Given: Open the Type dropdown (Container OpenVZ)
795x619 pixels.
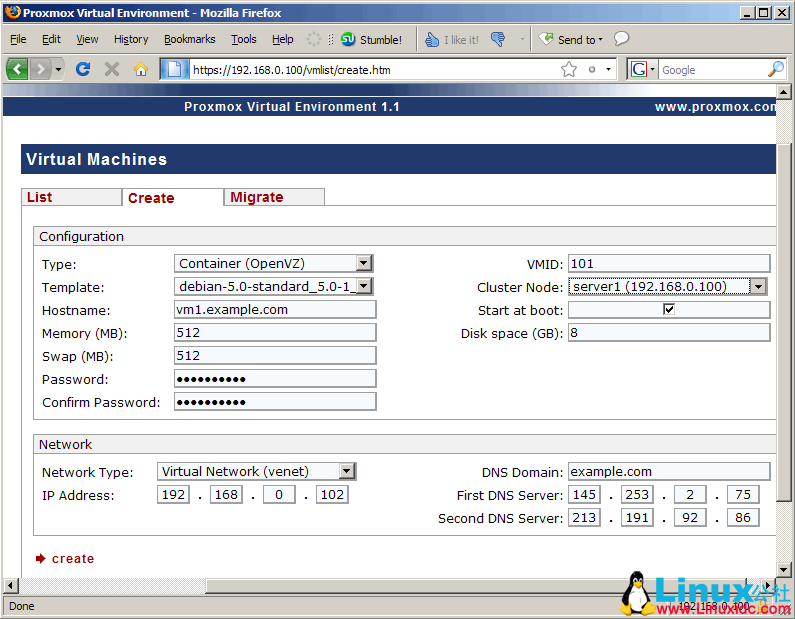Looking at the screenshot, I should pos(364,264).
